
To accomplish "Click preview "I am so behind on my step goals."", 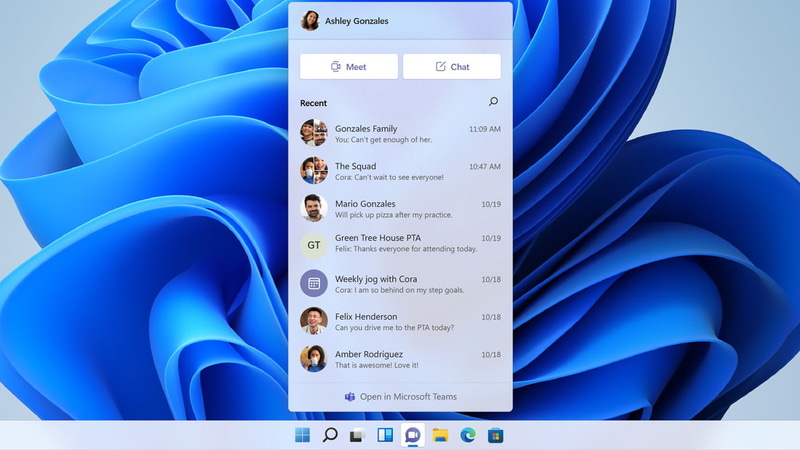I will click(409, 290).
